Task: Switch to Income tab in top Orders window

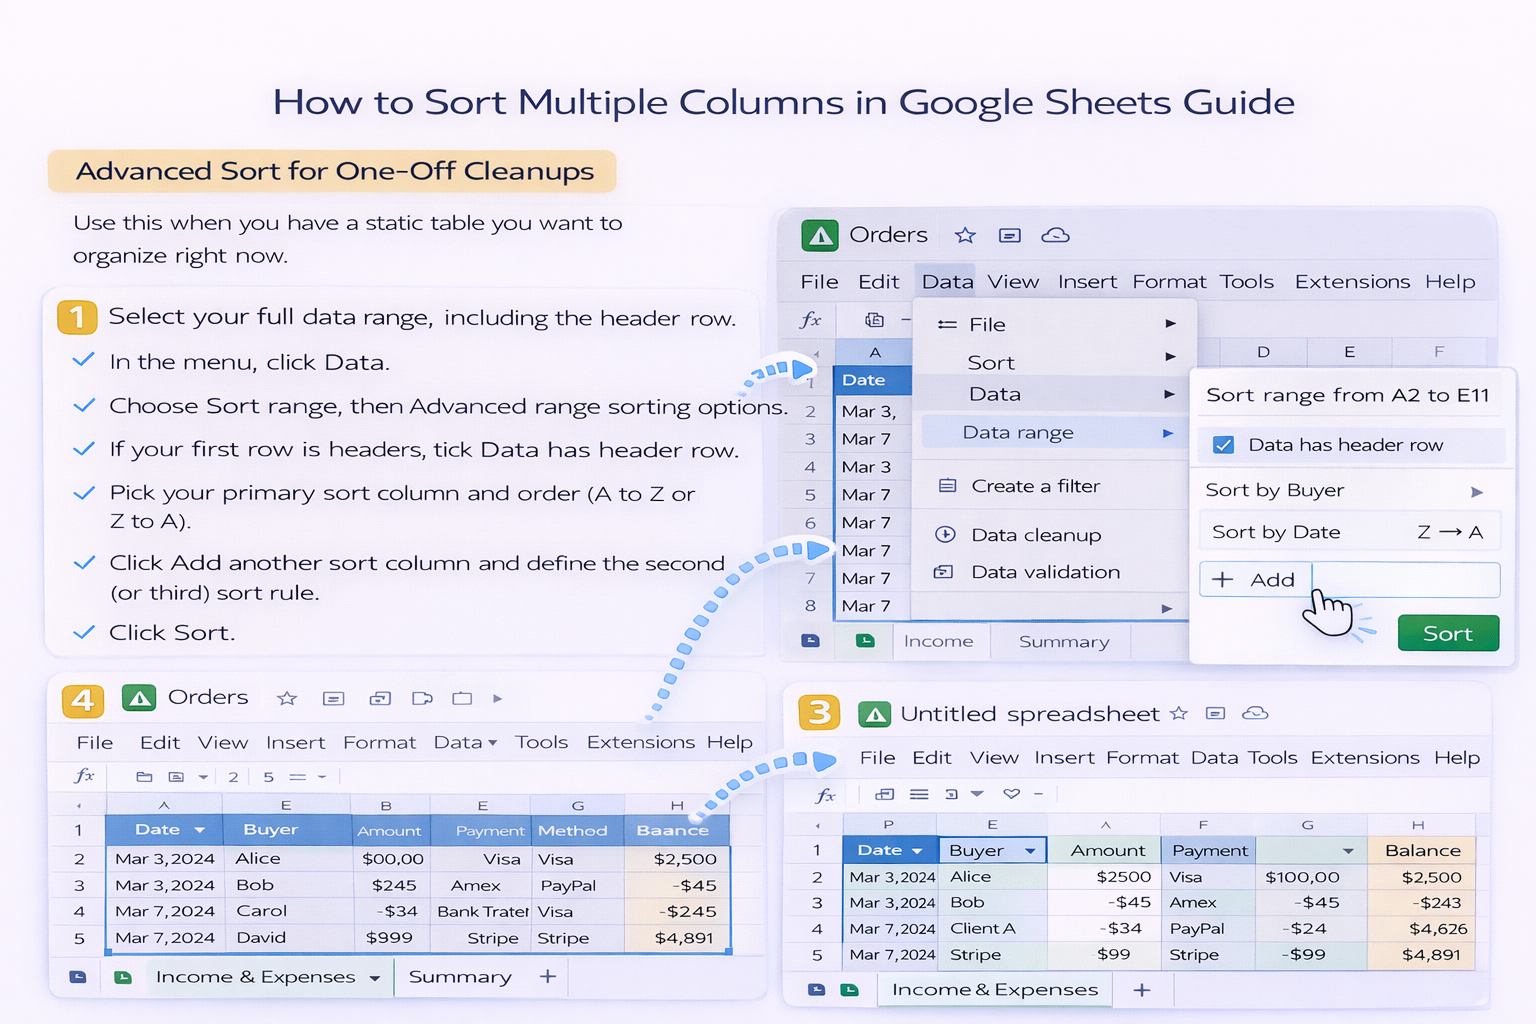Action: click(938, 641)
